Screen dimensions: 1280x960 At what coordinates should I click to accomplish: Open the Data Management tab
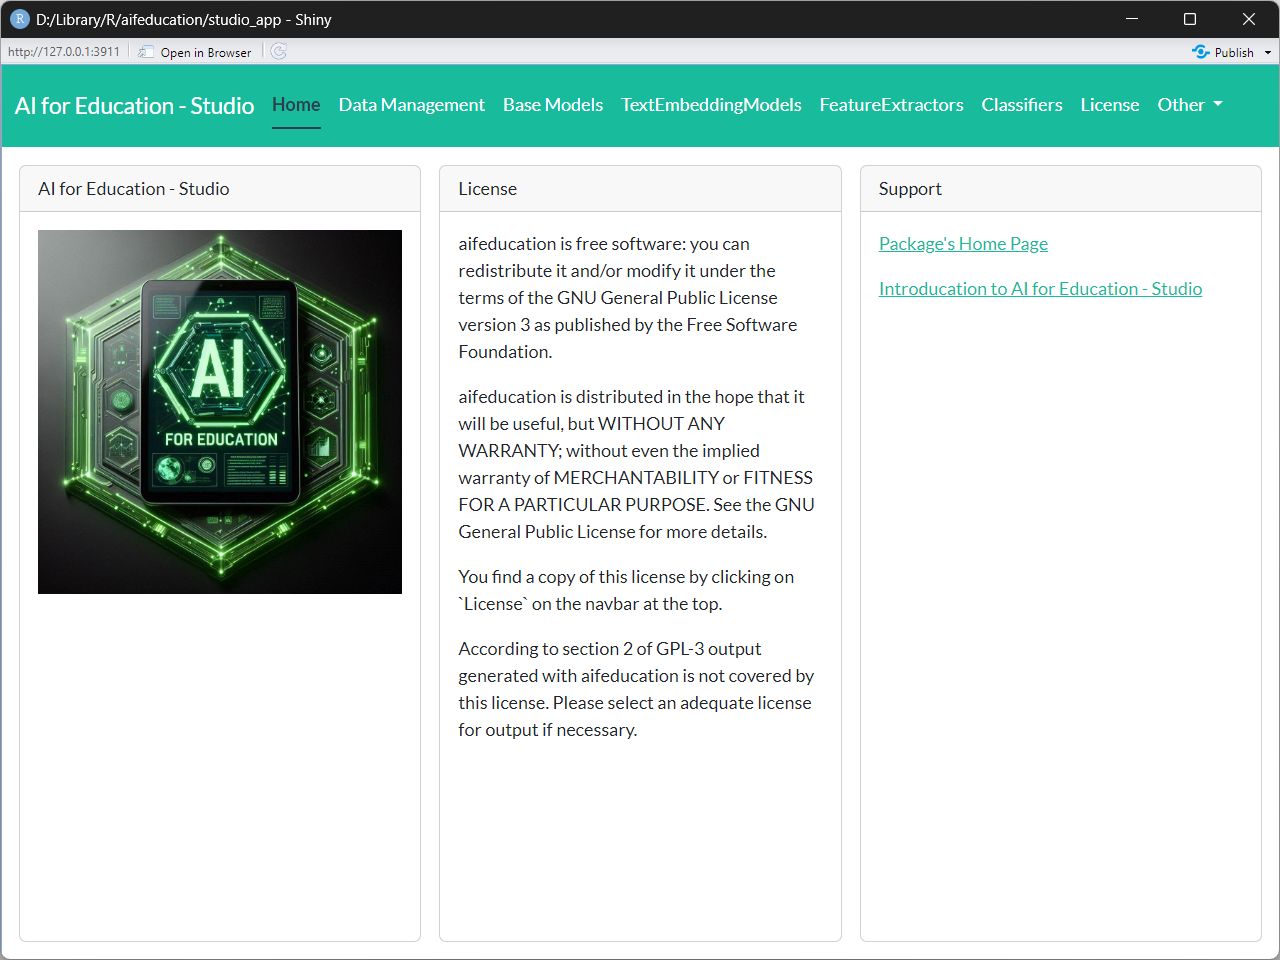click(x=411, y=105)
